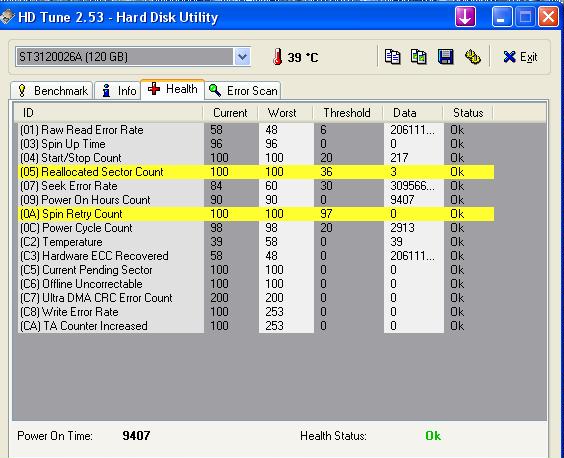564x458 pixels.
Task: Click data value 217 in Start/Stop Count row
Action: point(399,158)
